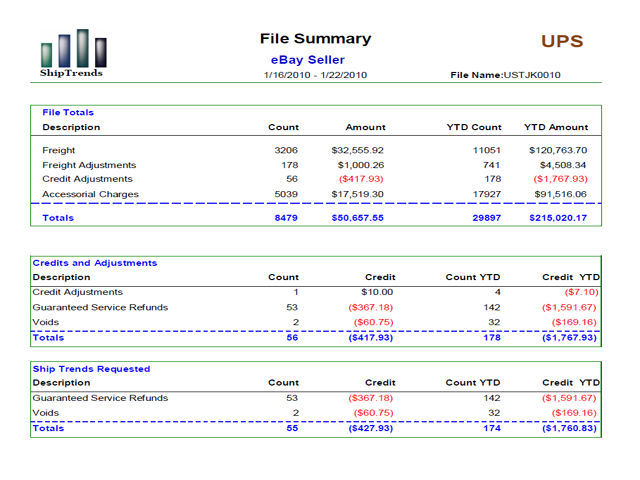
Task: Click the Credits and Adjustments heading
Action: [x=95, y=263]
